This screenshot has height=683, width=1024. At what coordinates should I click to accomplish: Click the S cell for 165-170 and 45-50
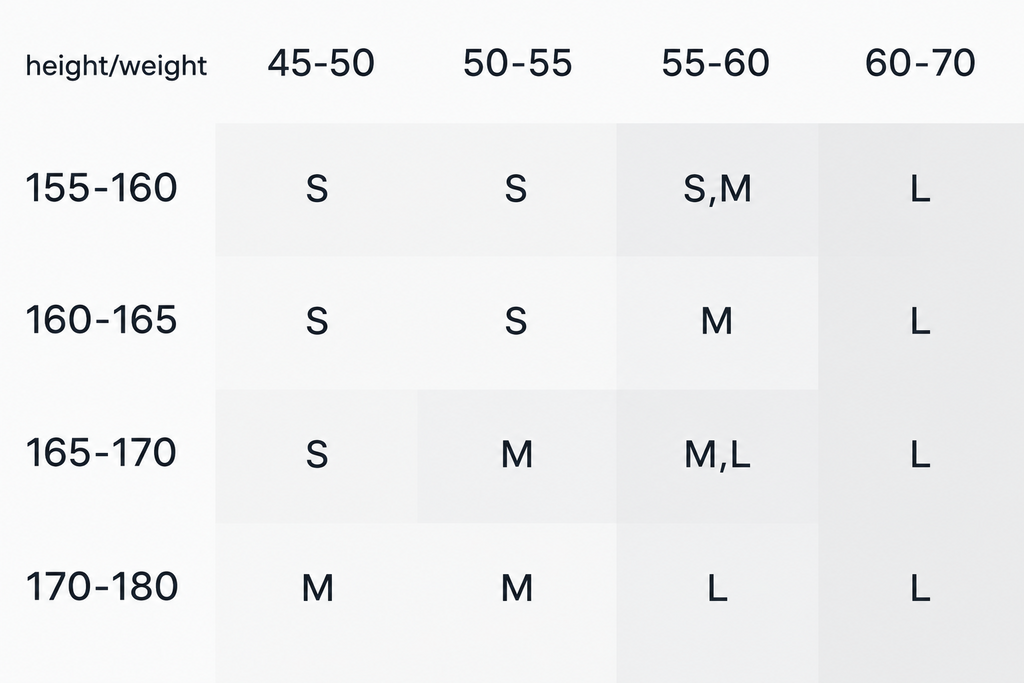317,454
